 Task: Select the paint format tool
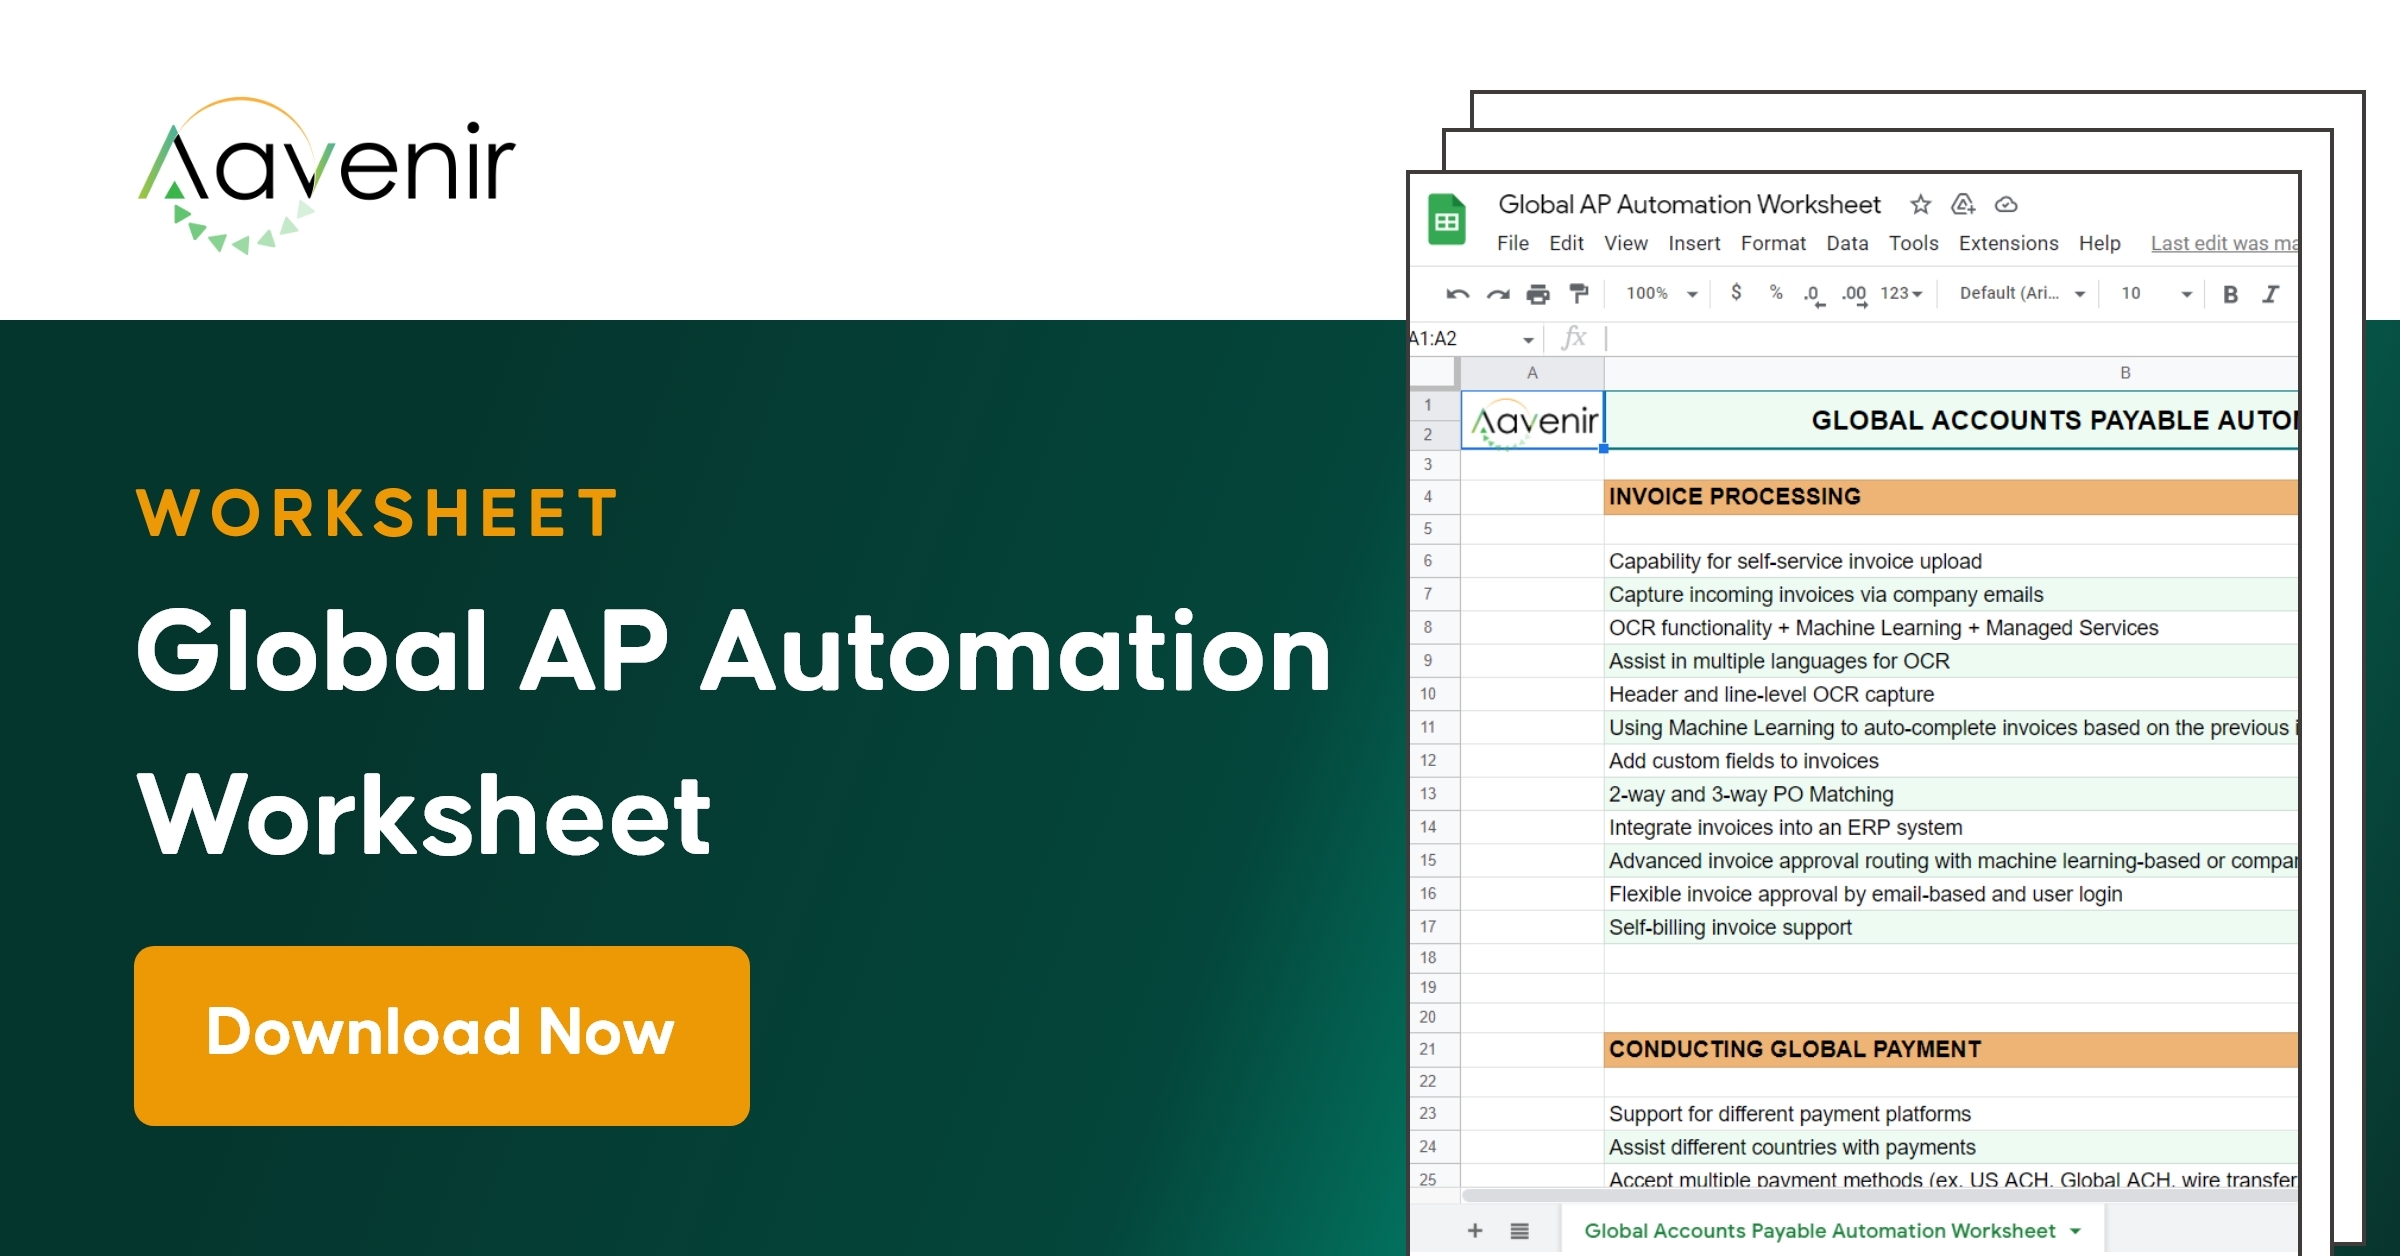(1579, 294)
